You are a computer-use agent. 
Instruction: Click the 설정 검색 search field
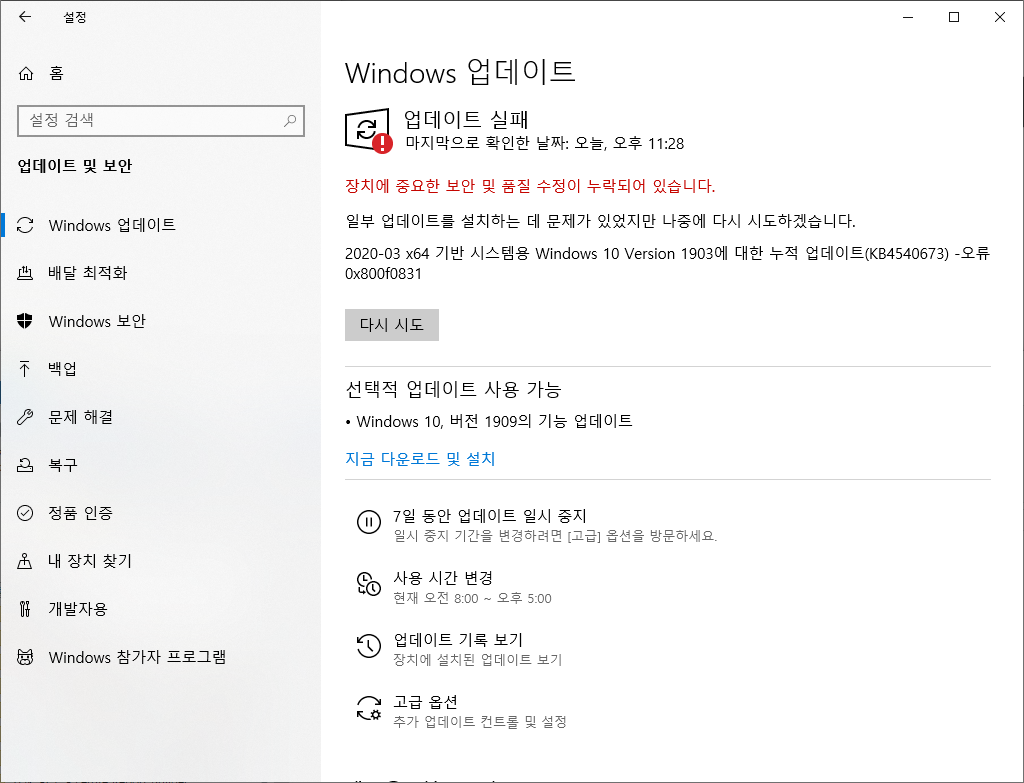(x=161, y=121)
